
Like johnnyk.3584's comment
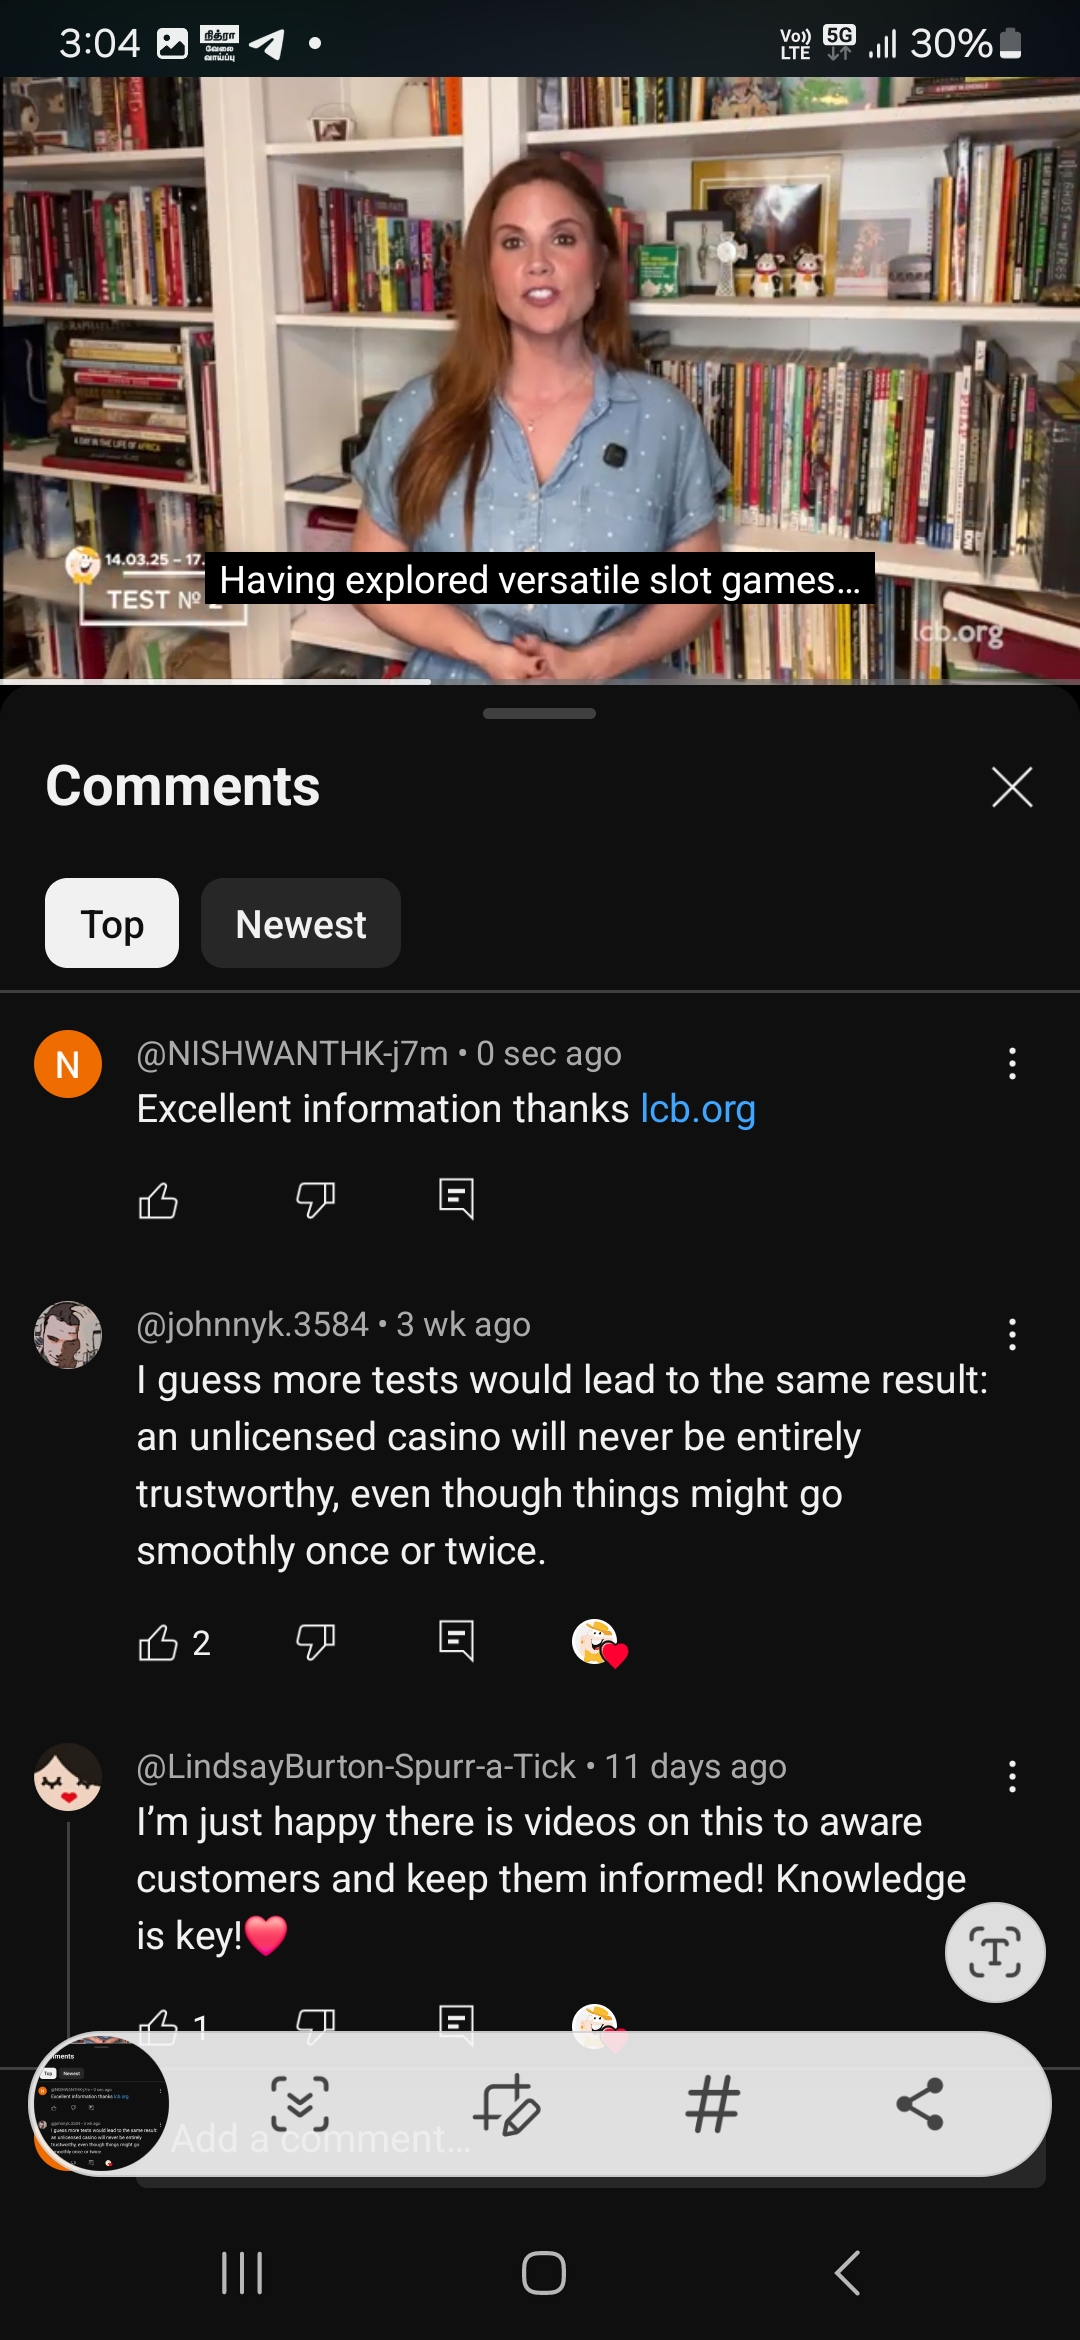point(158,1642)
